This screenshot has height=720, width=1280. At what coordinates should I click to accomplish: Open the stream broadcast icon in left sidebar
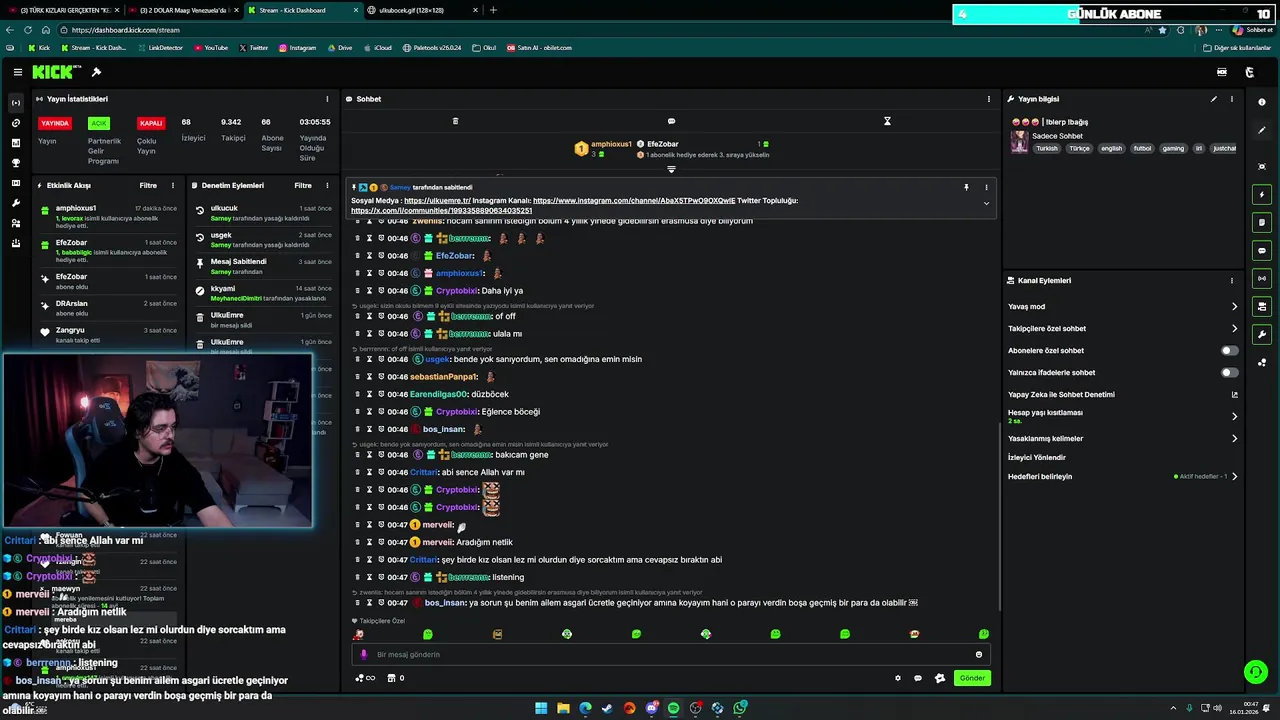(x=15, y=103)
